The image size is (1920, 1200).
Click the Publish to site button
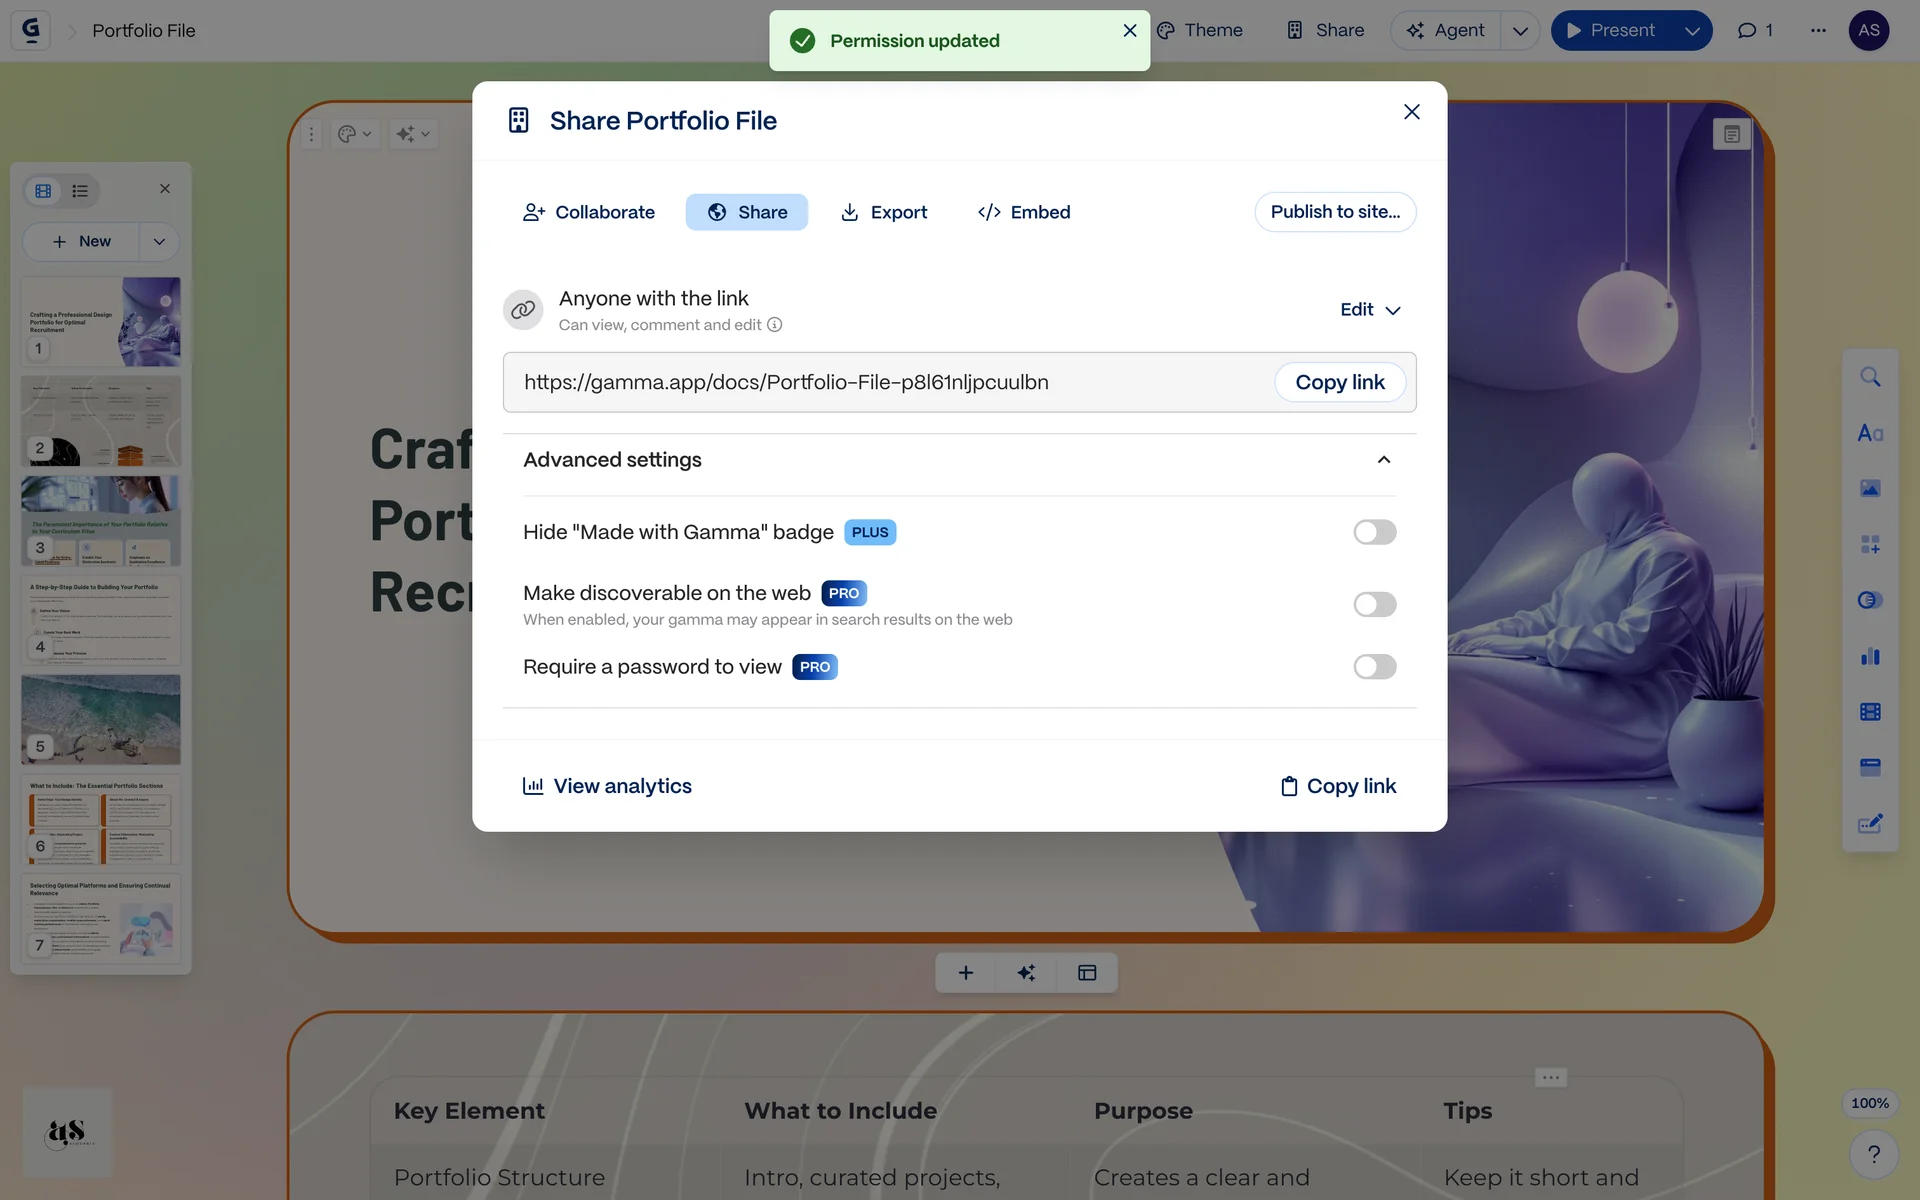1335,212
